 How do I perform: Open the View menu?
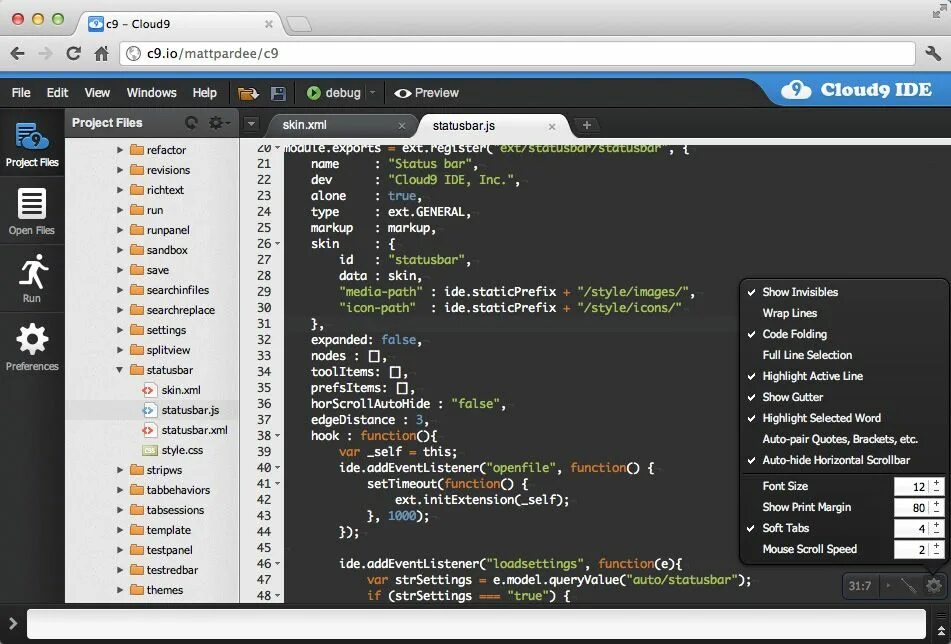(97, 93)
